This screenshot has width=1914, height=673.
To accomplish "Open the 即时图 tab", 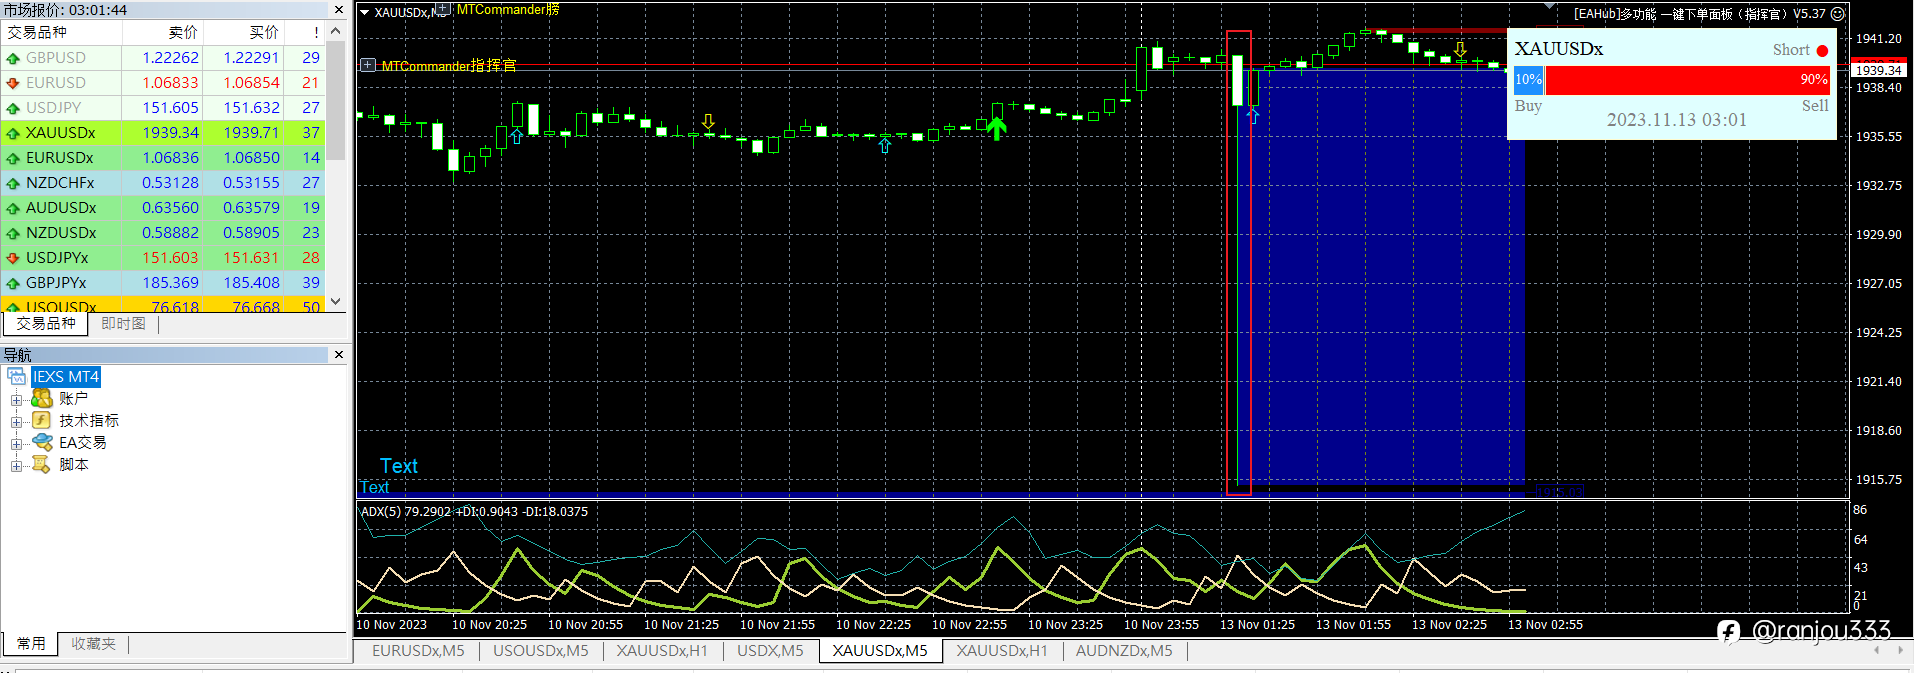I will (123, 324).
